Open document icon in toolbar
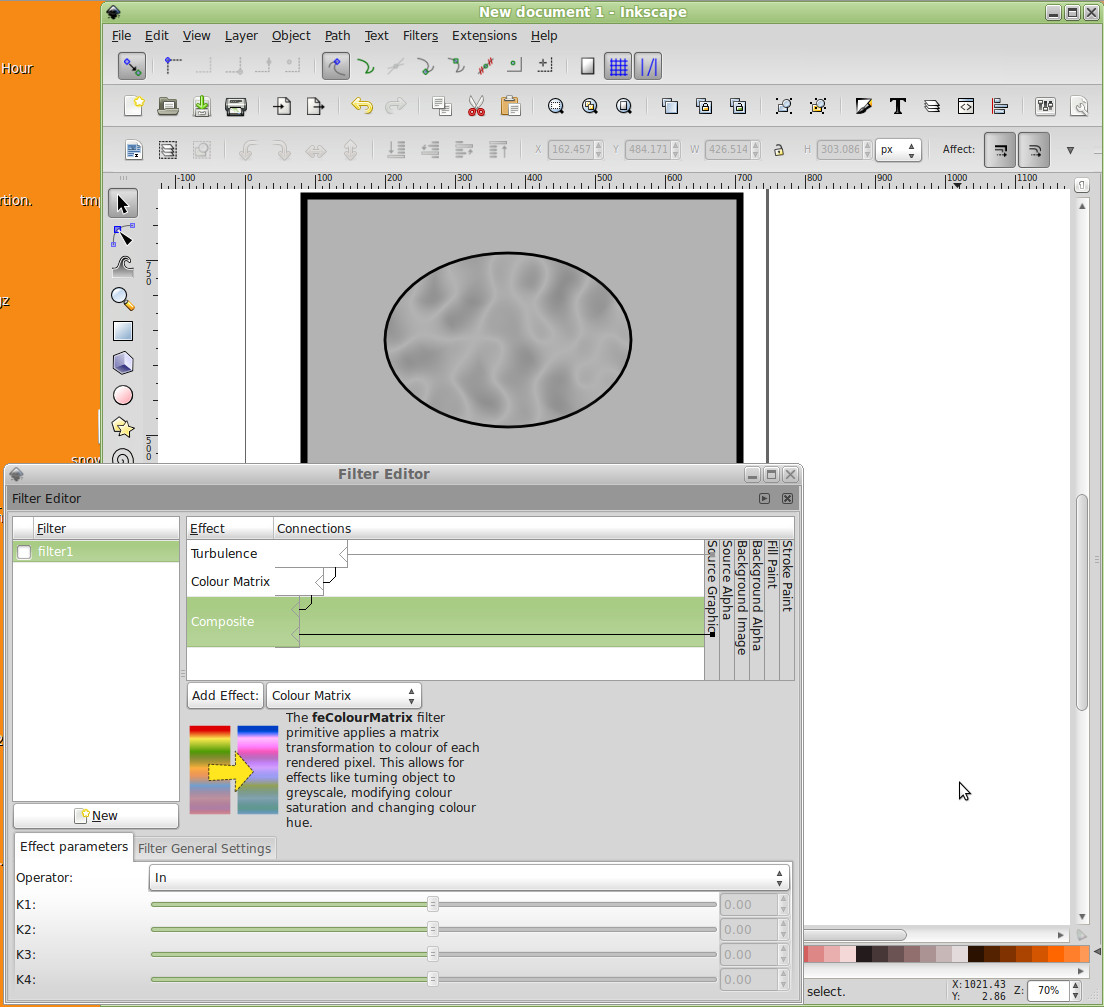 pyautogui.click(x=168, y=106)
